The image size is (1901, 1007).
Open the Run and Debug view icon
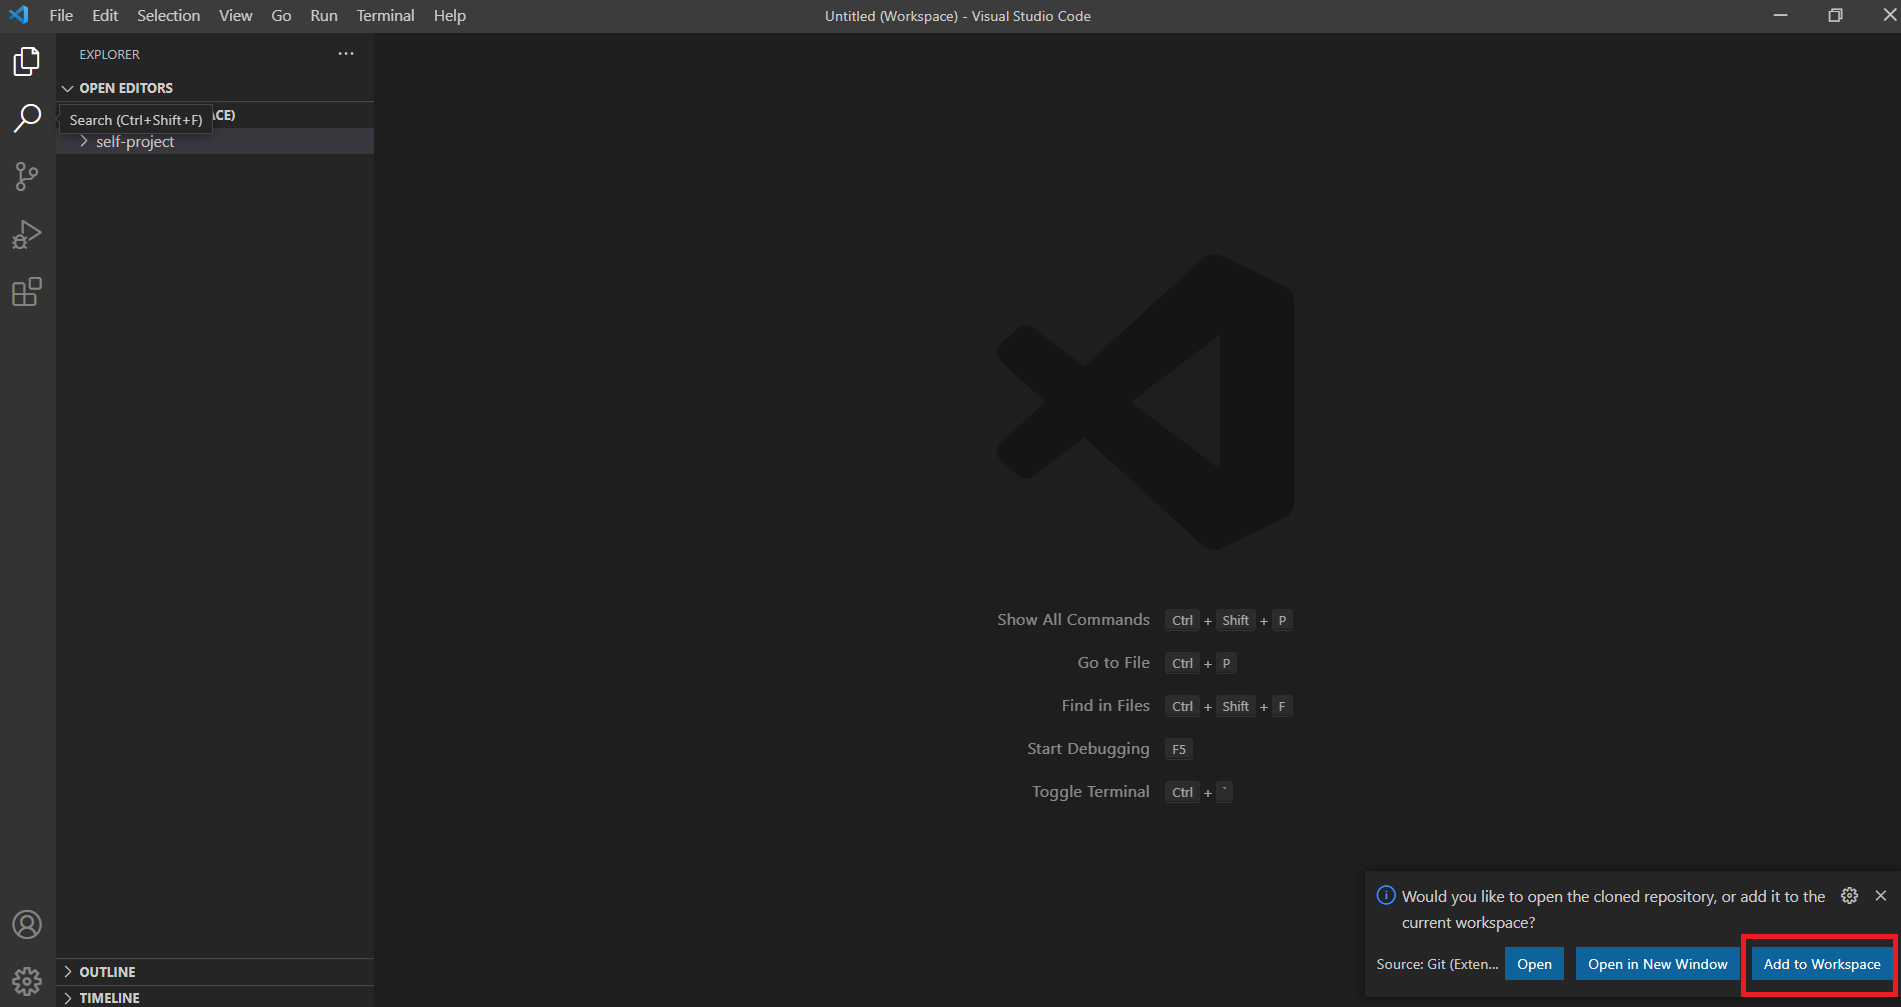click(x=27, y=235)
